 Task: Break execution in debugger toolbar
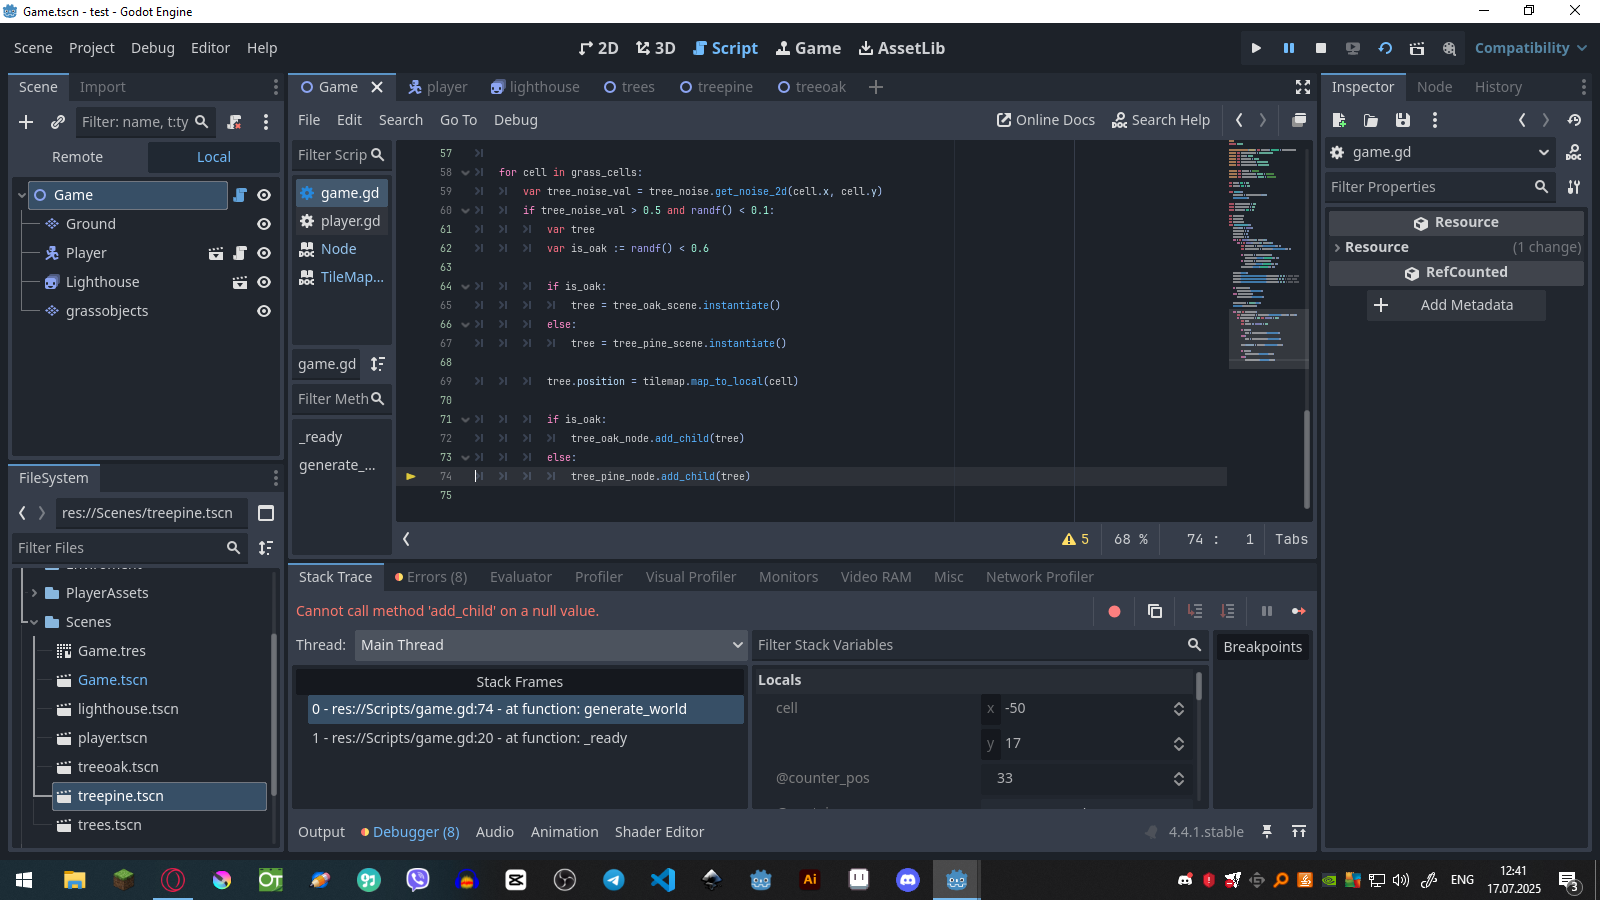(1267, 611)
